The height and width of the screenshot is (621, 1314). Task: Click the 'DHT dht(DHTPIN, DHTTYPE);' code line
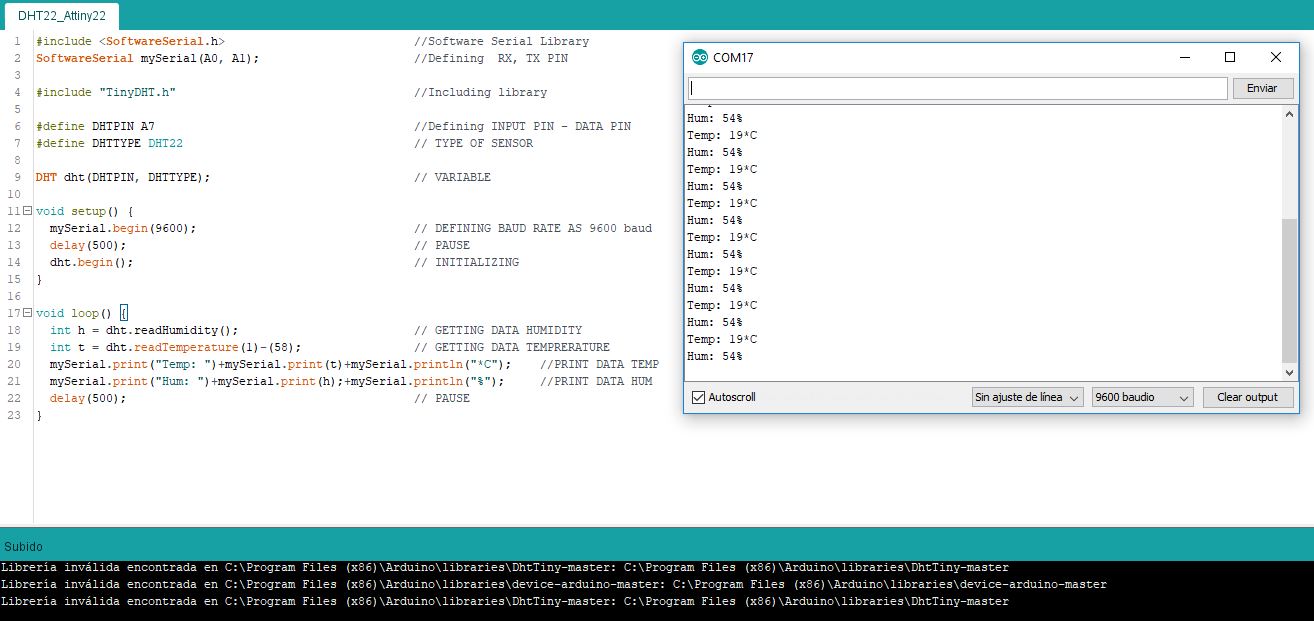pos(123,178)
